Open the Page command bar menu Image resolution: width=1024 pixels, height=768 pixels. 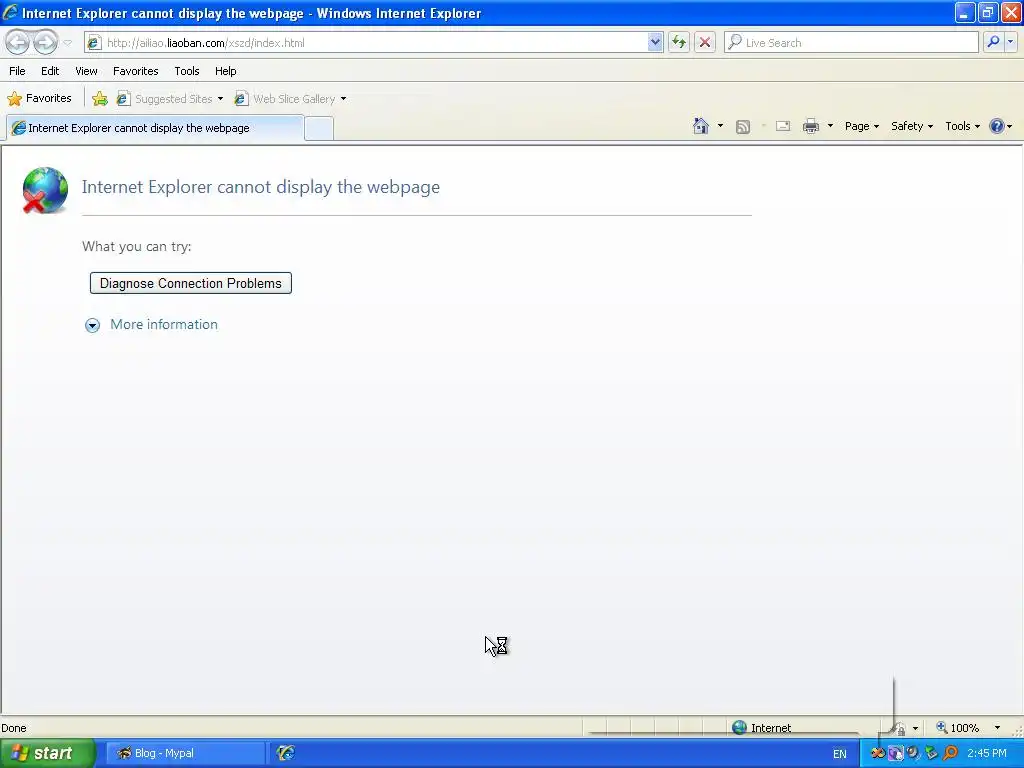pyautogui.click(x=861, y=126)
